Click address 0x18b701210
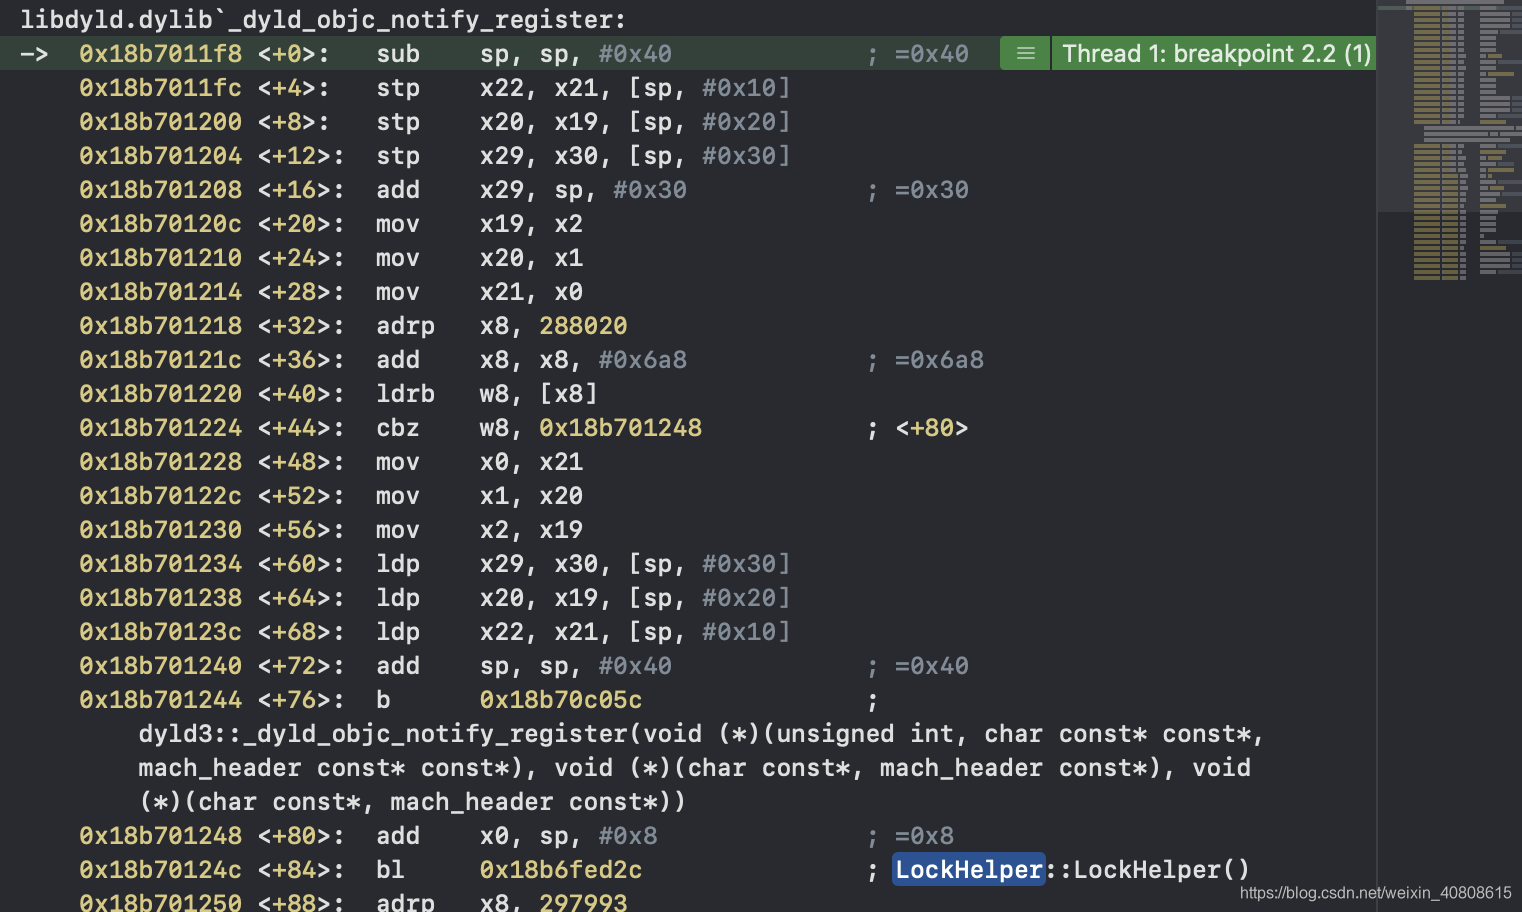 point(160,258)
